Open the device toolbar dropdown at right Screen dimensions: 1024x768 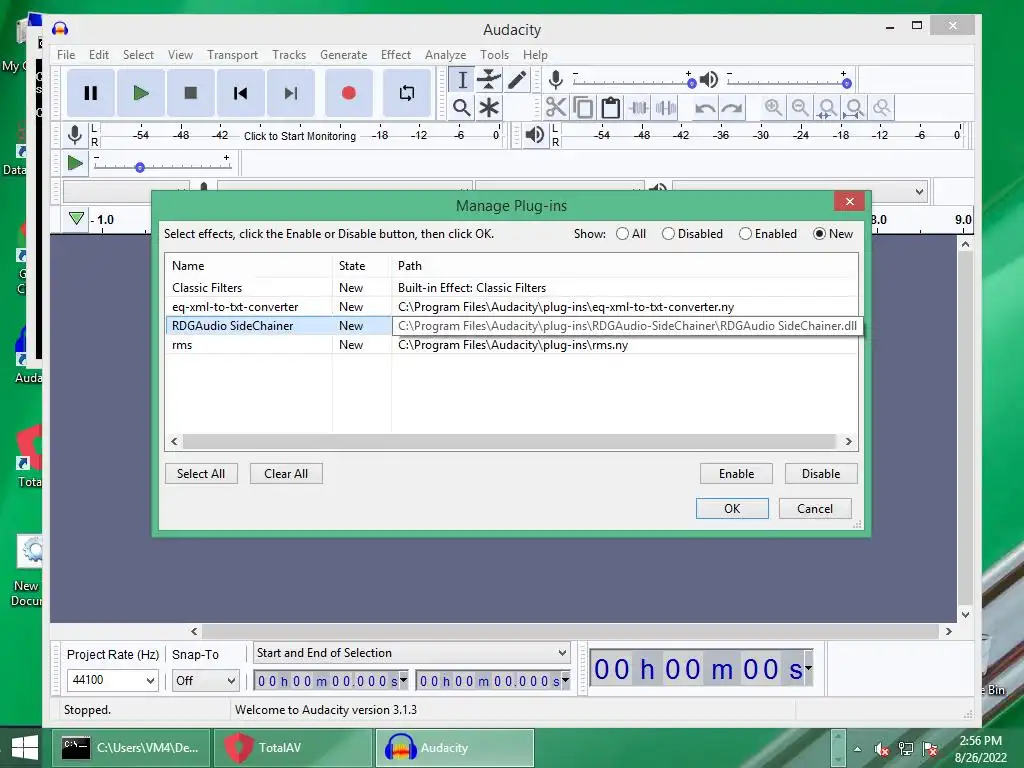pos(920,192)
